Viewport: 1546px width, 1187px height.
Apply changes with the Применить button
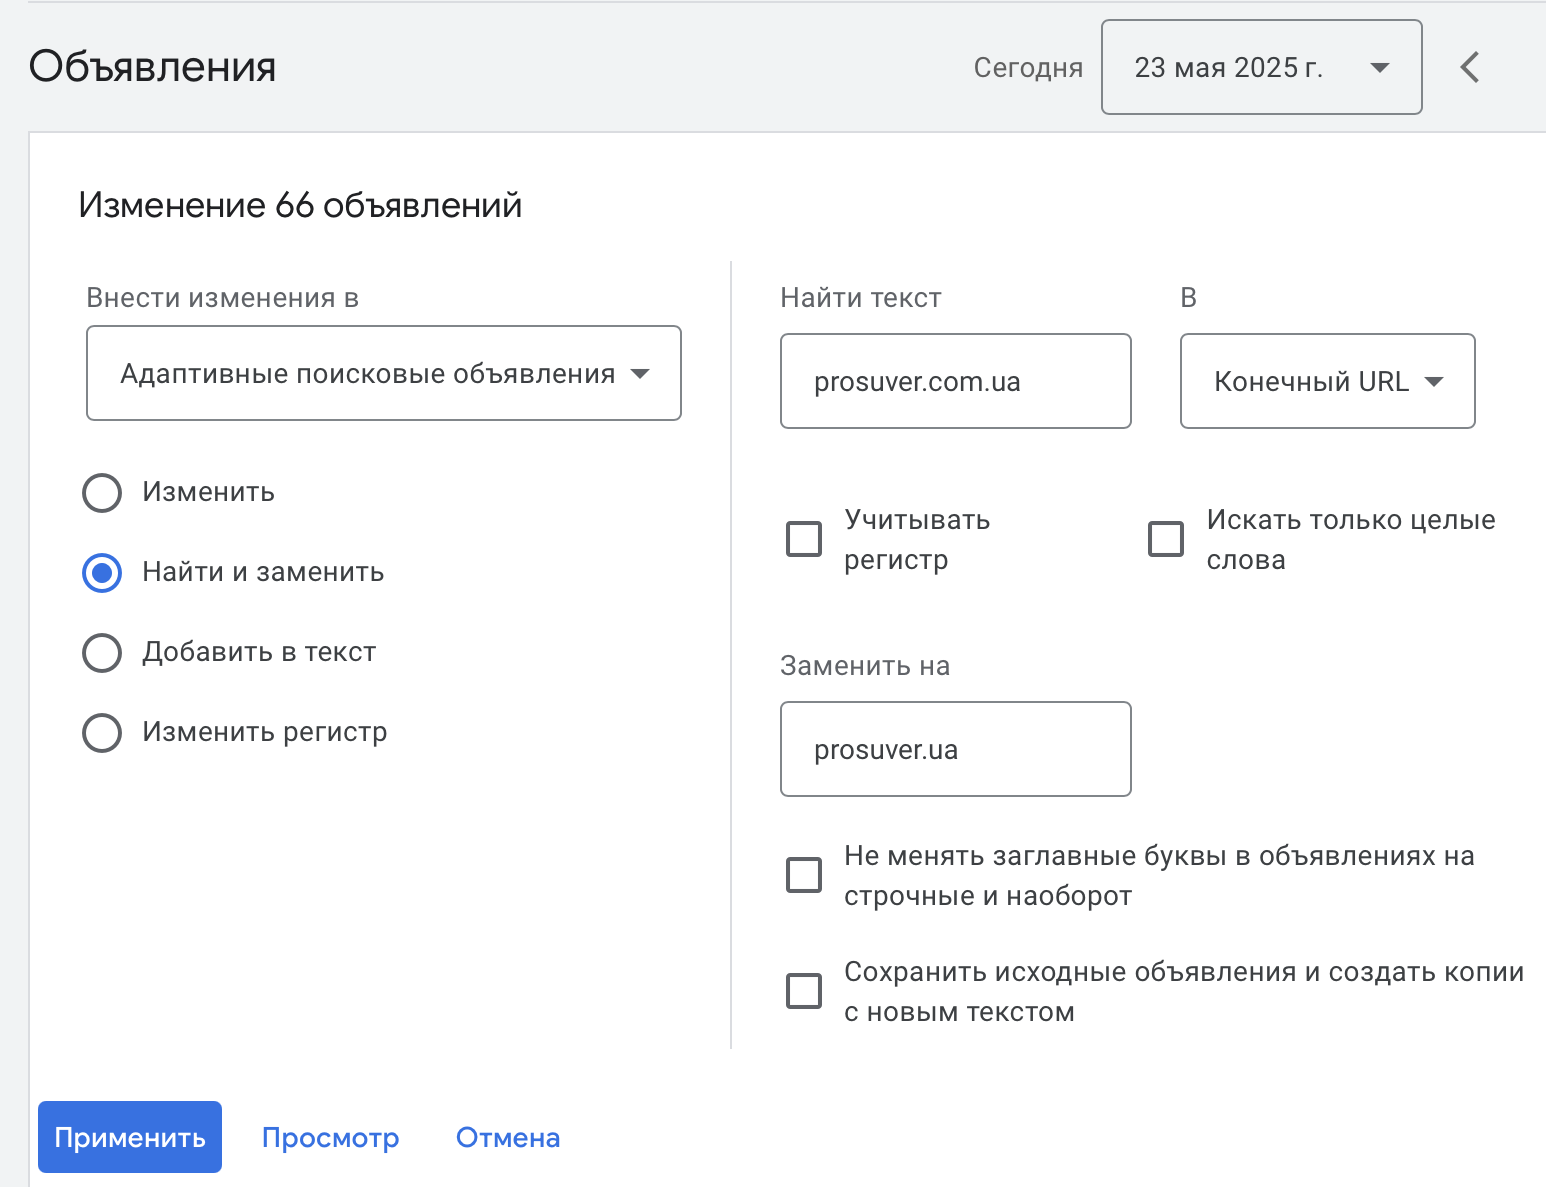point(129,1137)
